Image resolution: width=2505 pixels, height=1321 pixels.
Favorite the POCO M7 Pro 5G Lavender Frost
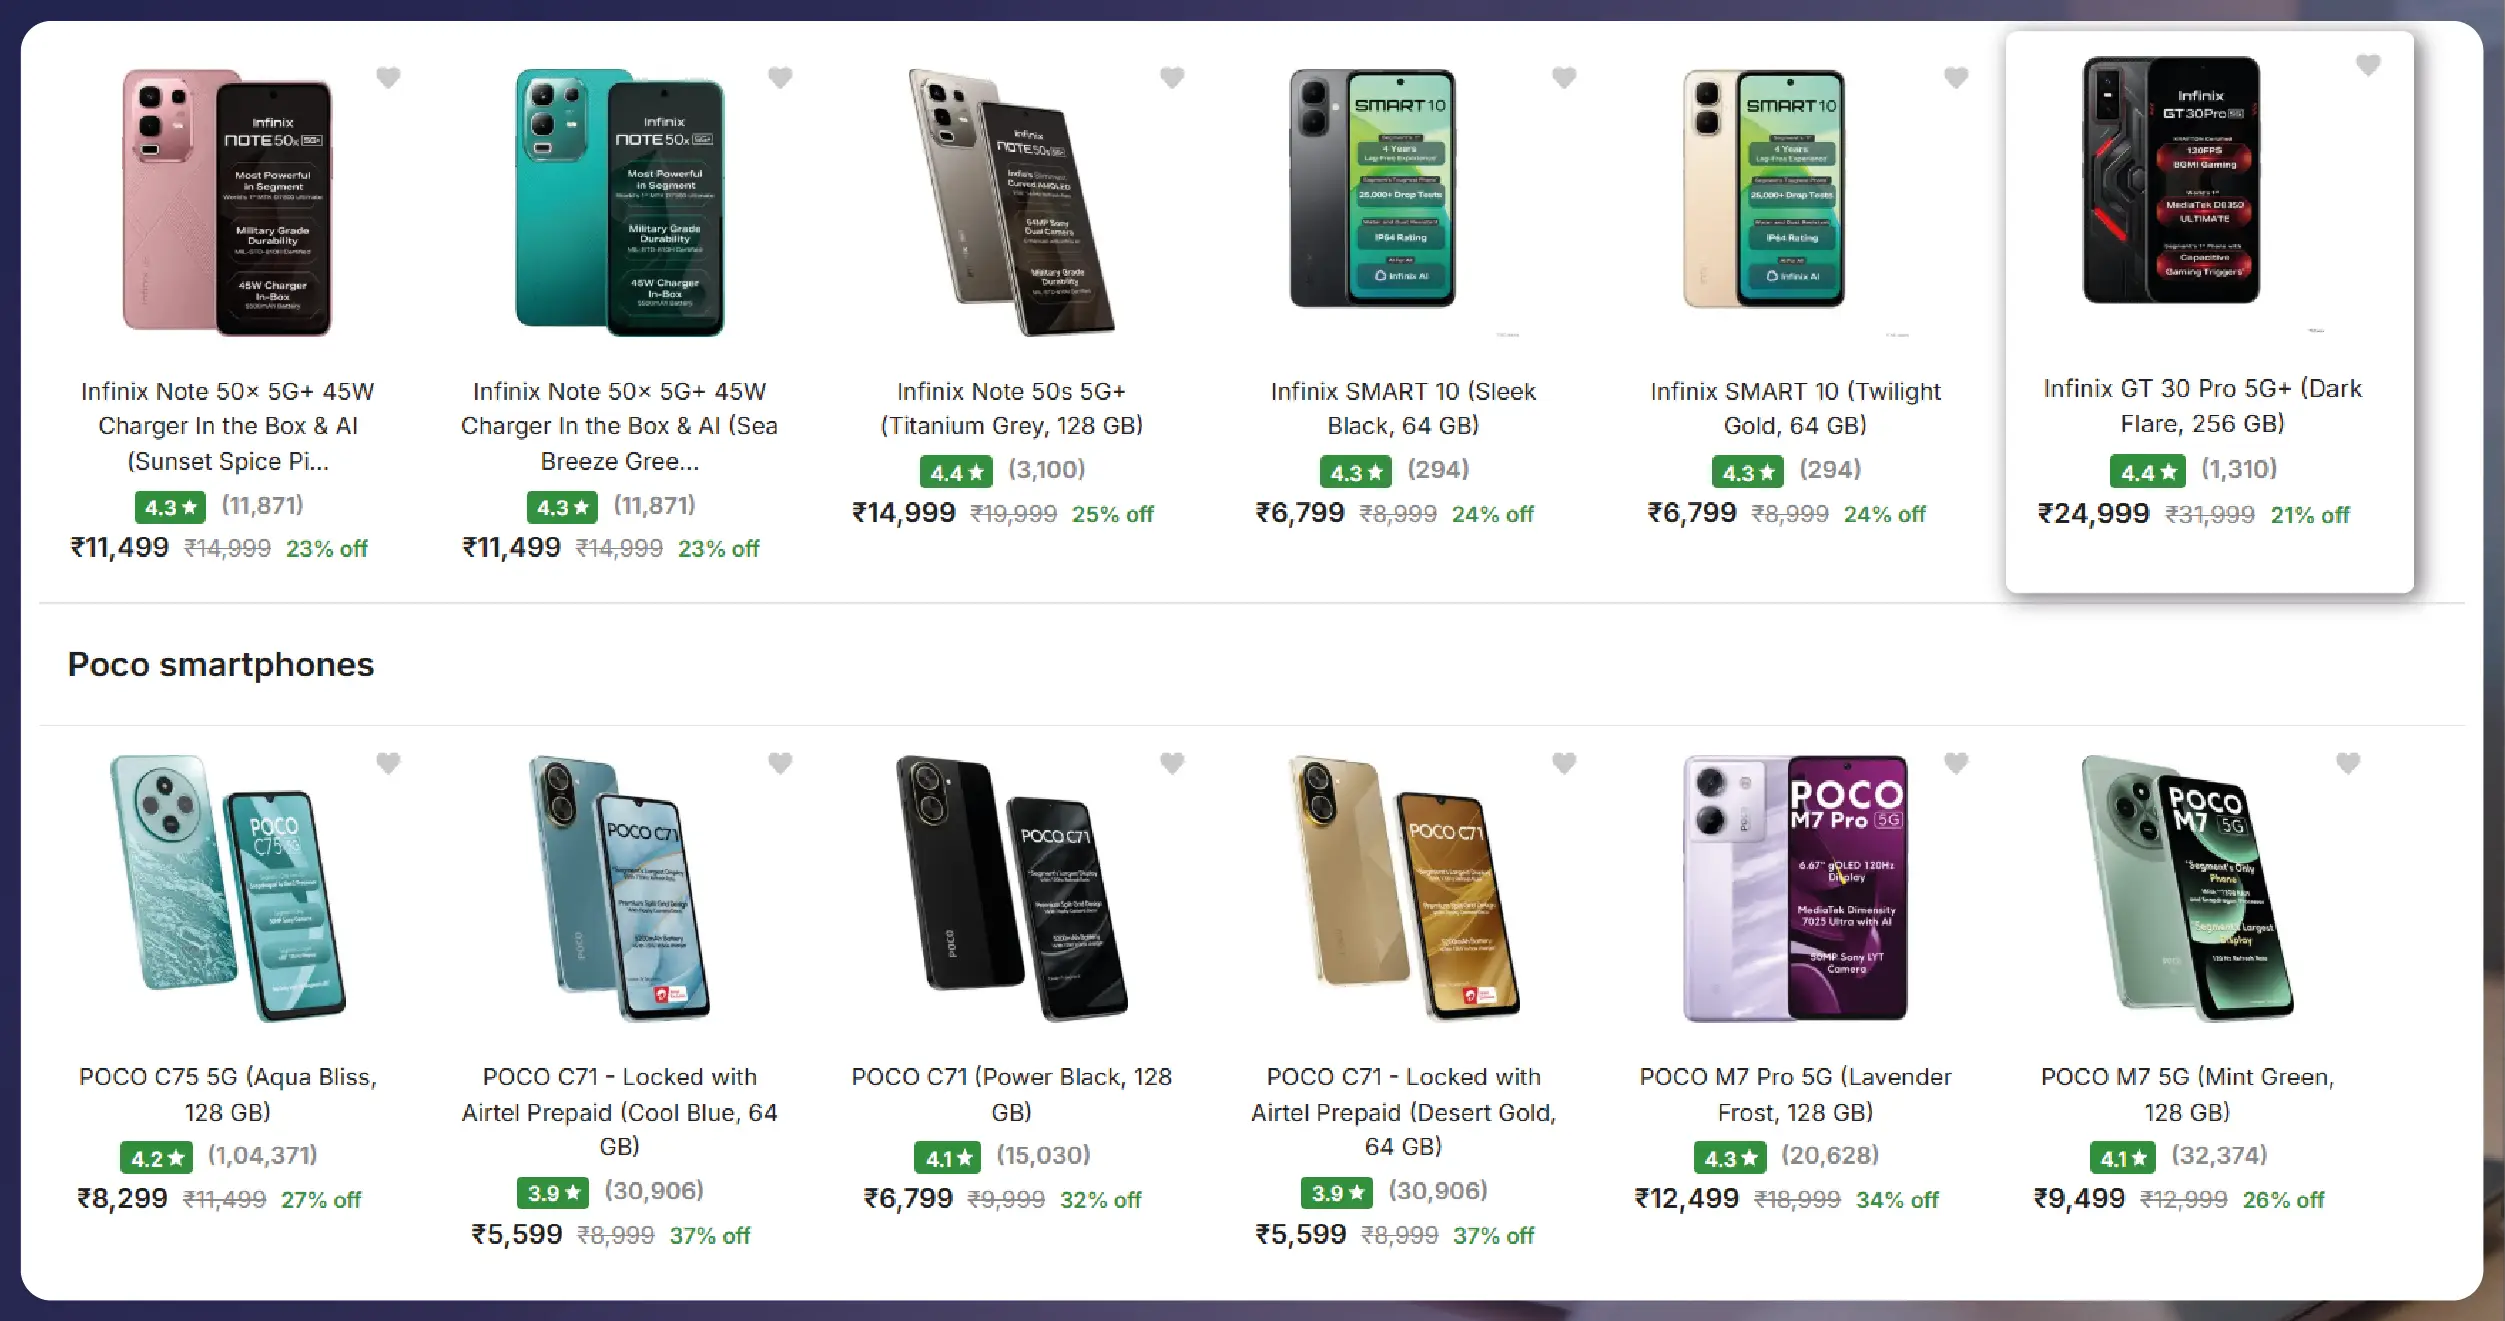coord(1956,763)
